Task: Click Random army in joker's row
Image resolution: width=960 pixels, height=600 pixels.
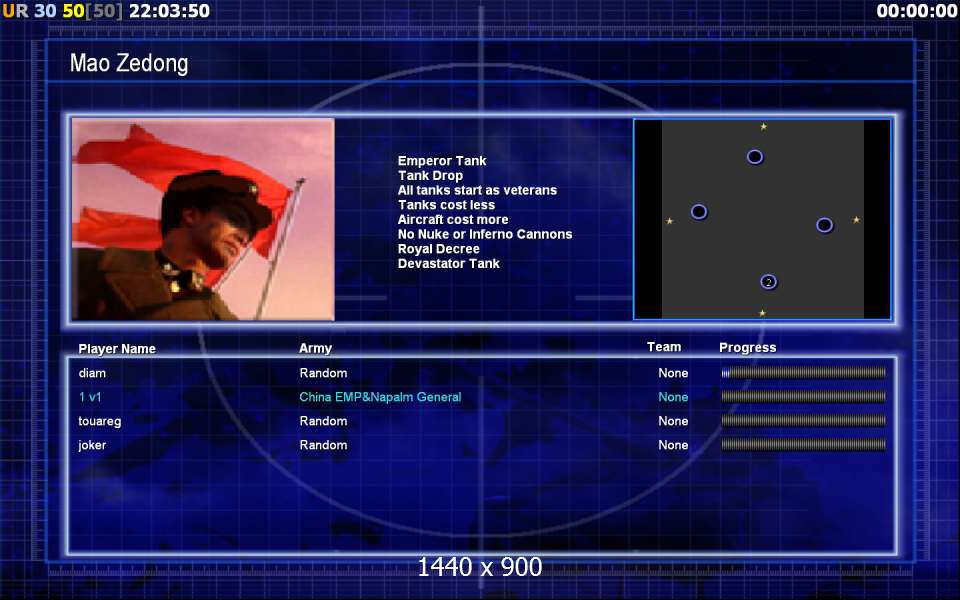Action: coord(323,445)
